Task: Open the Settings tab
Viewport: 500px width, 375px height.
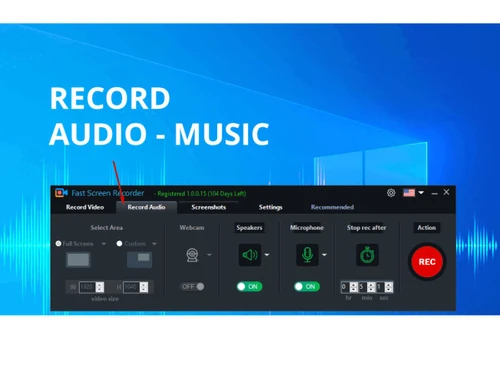Action: (270, 207)
